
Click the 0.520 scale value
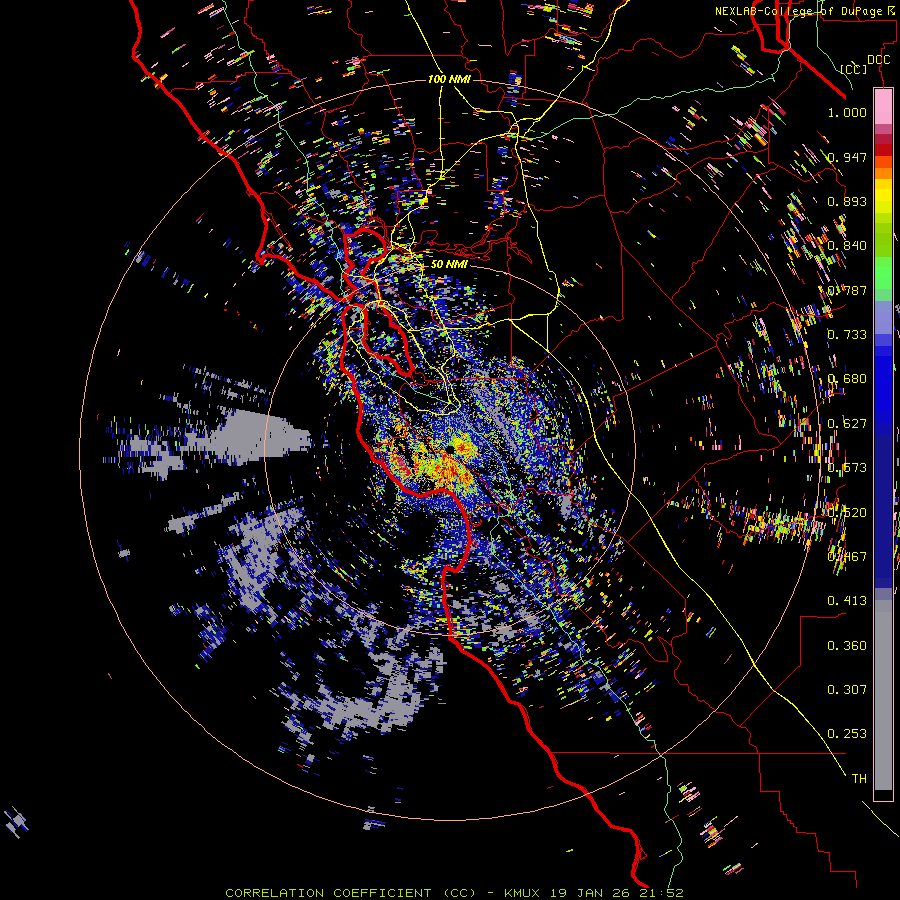[x=847, y=512]
